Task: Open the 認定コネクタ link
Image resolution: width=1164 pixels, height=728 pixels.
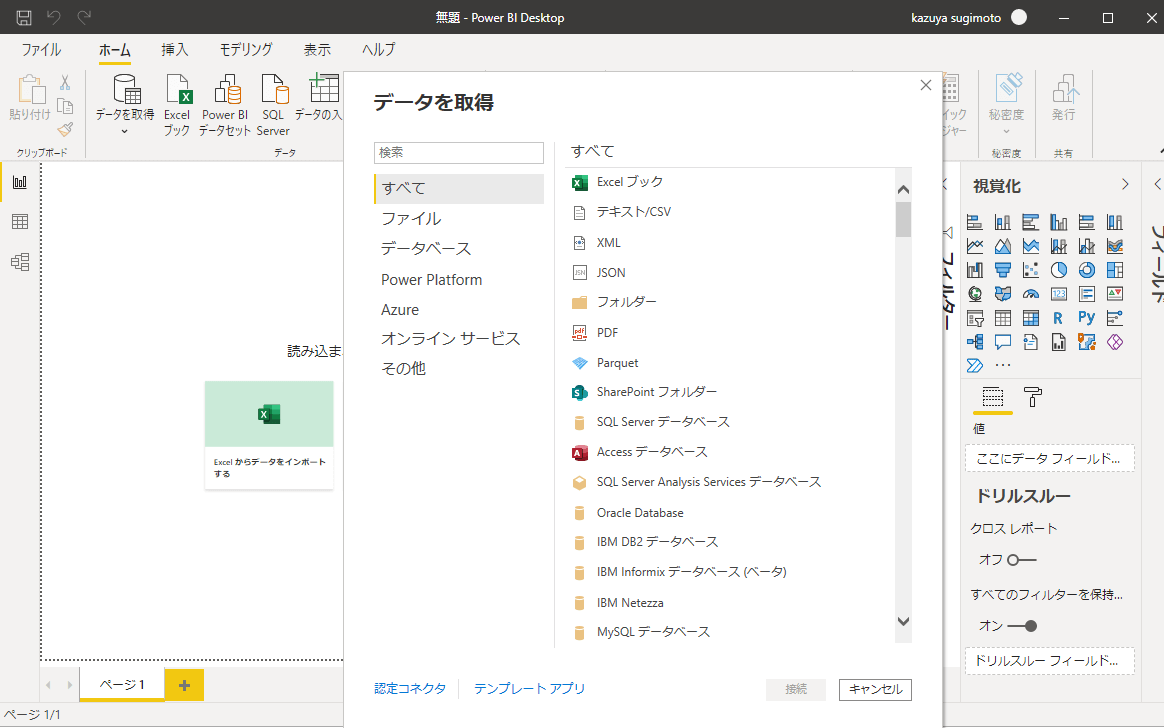Action: (411, 689)
